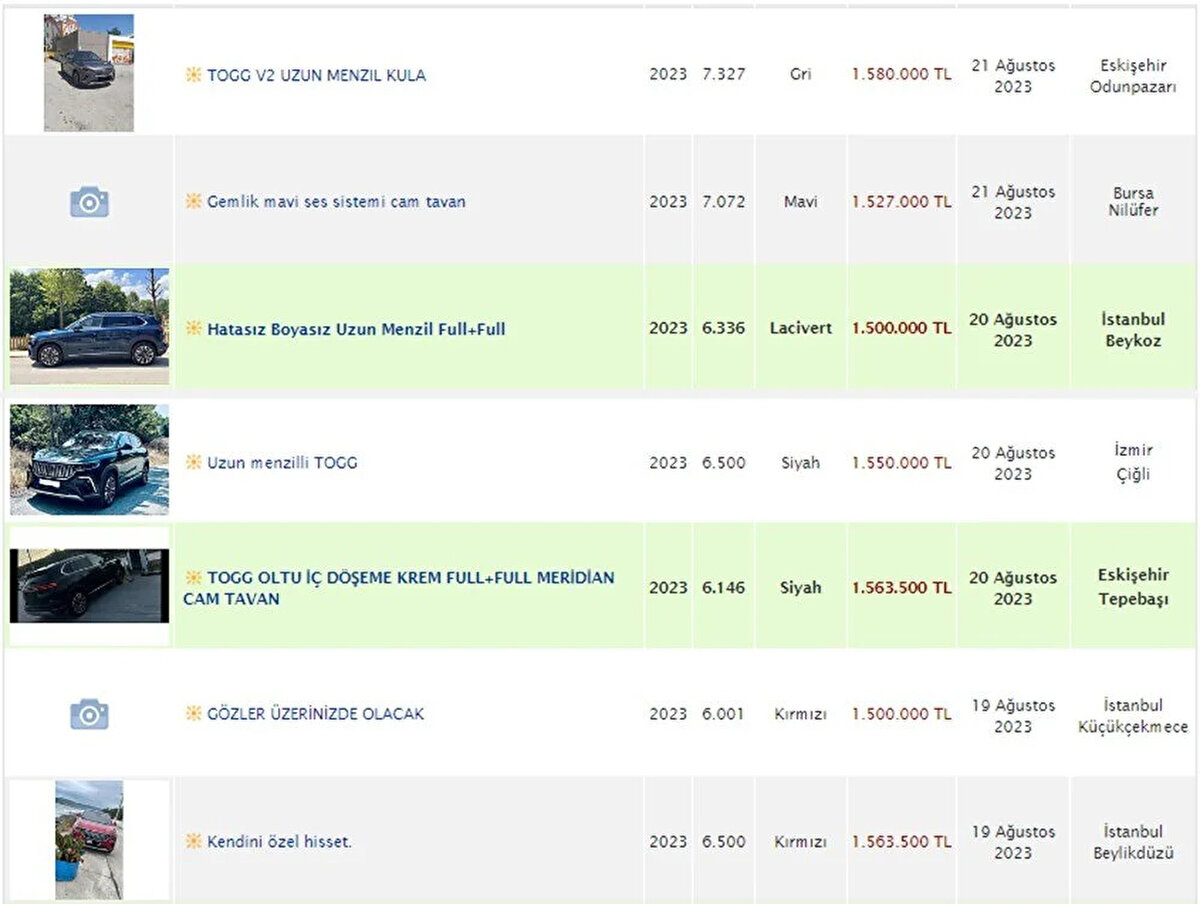
Task: Click sun icon beside TOGG OLTU İÇ DÖŞEME
Action: click(x=193, y=578)
